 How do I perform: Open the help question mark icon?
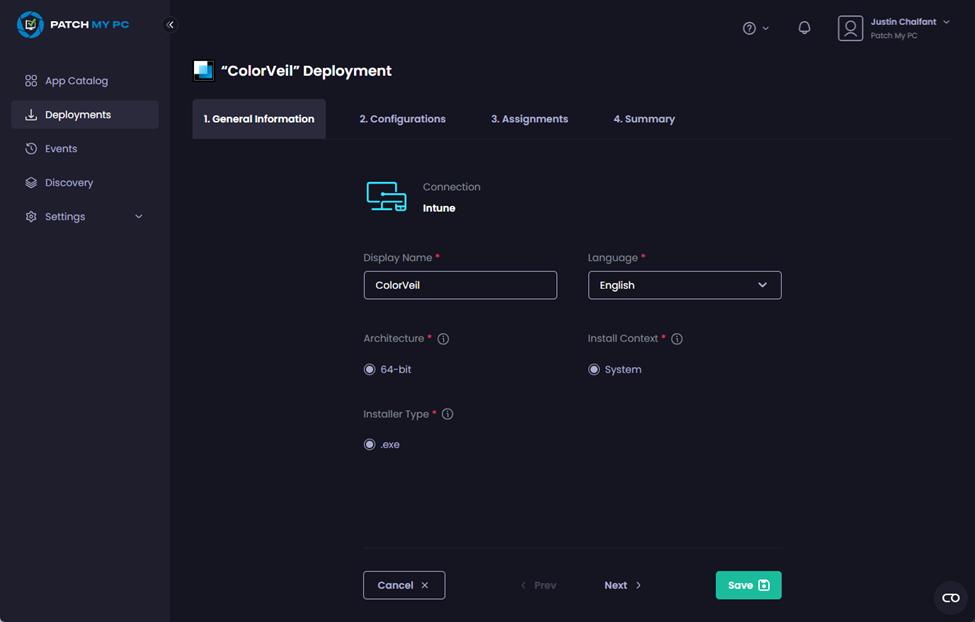point(750,28)
